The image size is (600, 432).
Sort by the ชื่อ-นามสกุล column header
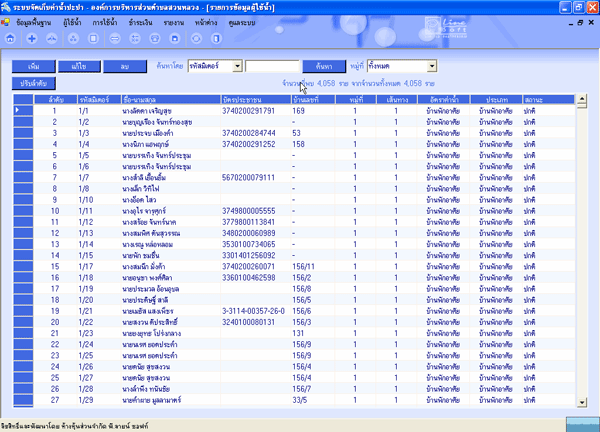tap(120, 101)
